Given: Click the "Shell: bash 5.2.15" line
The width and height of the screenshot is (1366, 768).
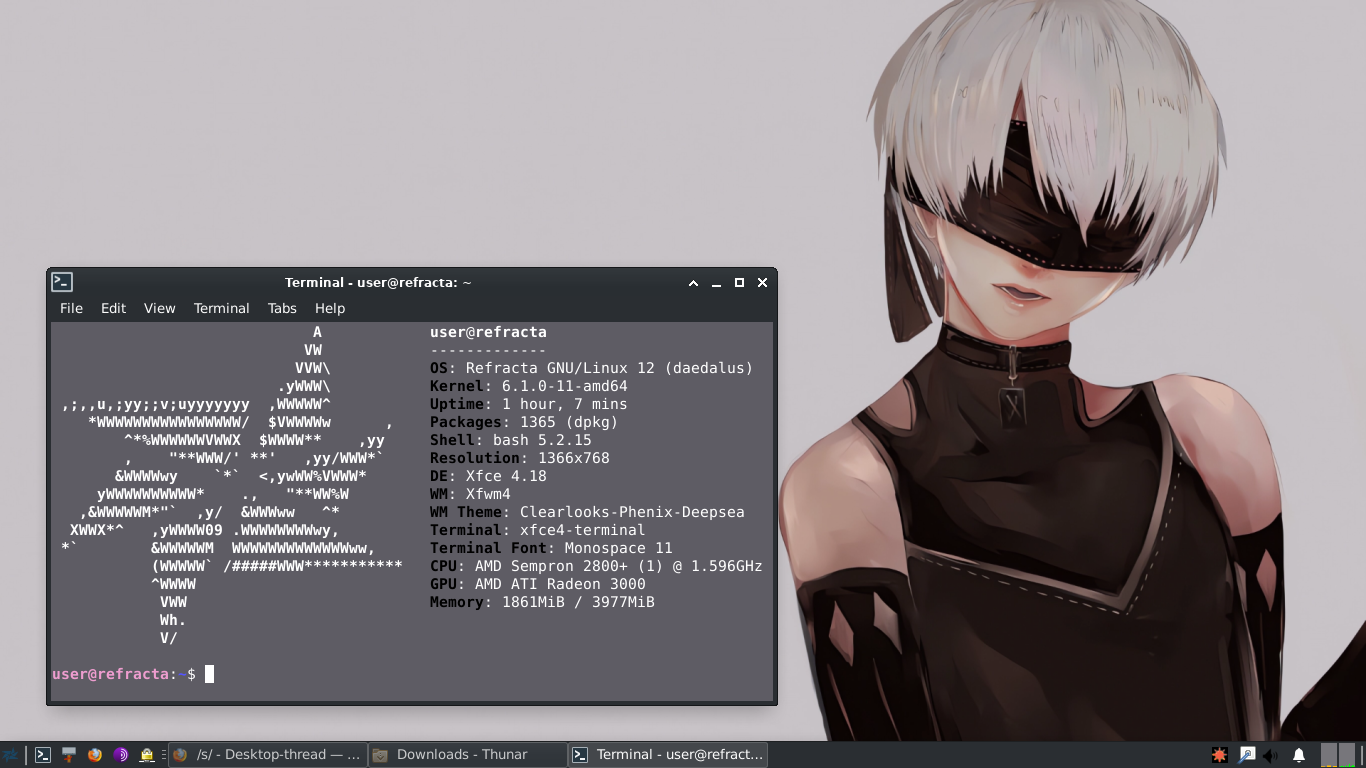Looking at the screenshot, I should pyautogui.click(x=511, y=440).
